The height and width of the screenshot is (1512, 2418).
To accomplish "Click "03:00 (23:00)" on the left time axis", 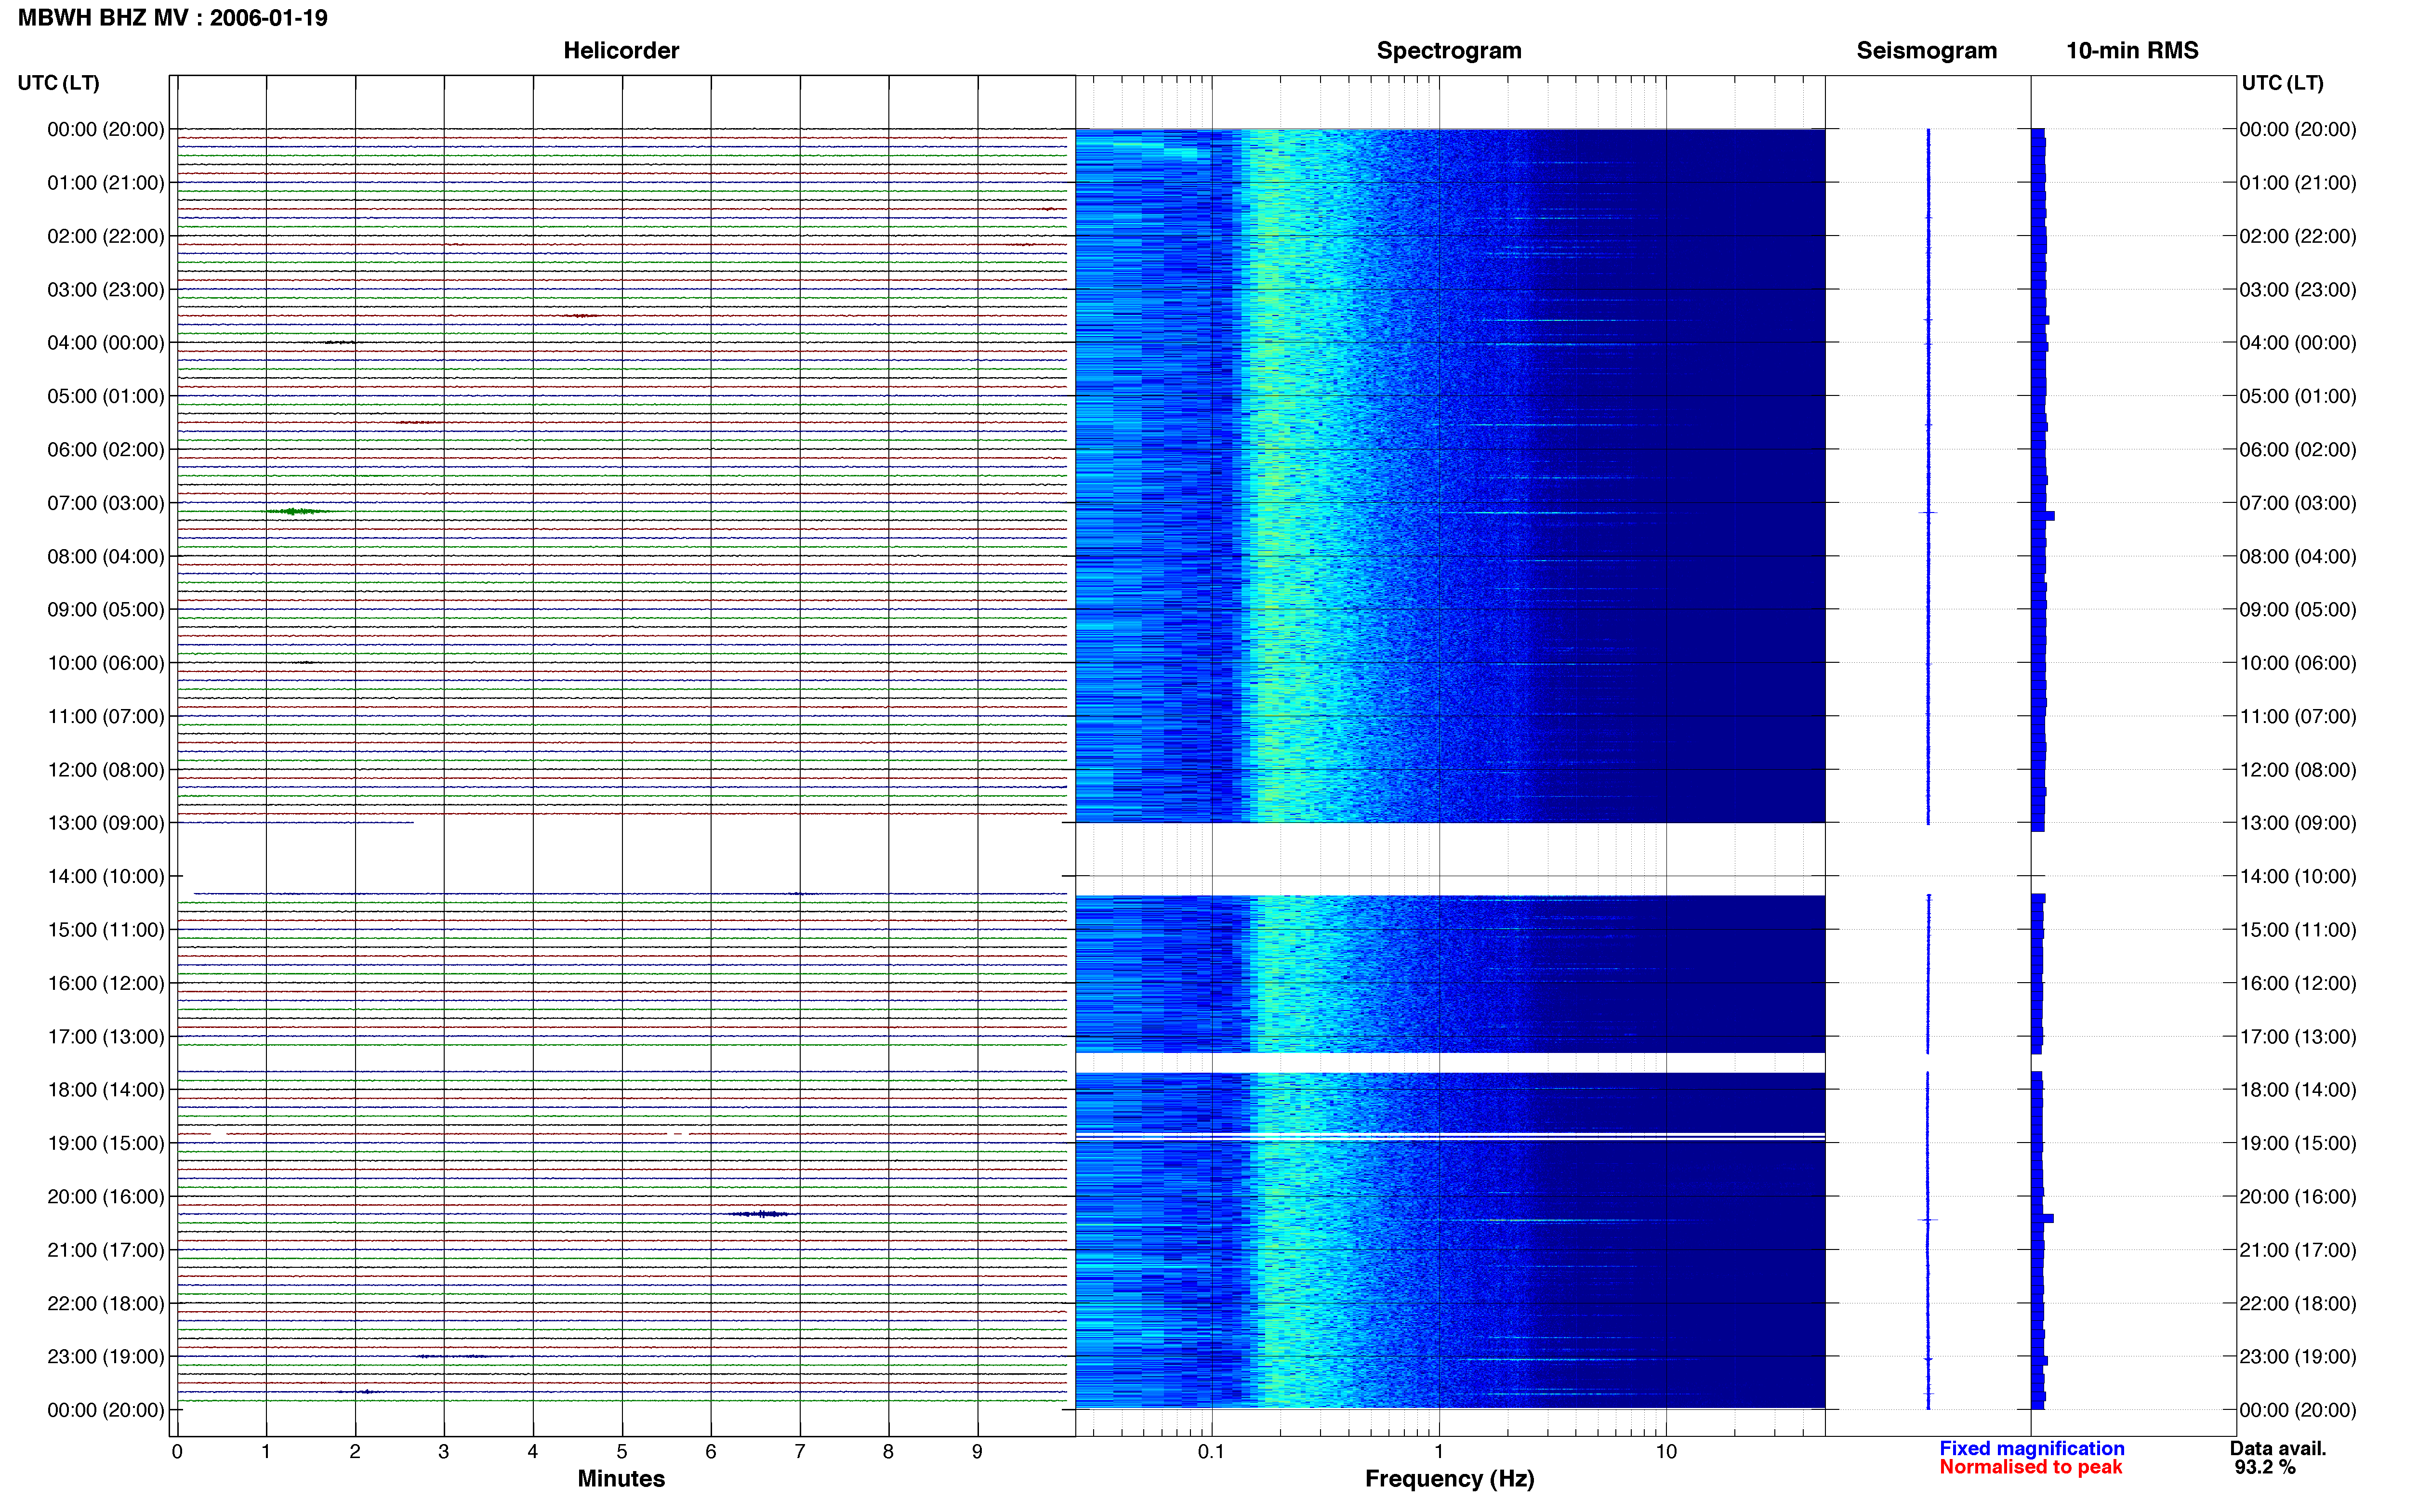I will click(x=106, y=290).
